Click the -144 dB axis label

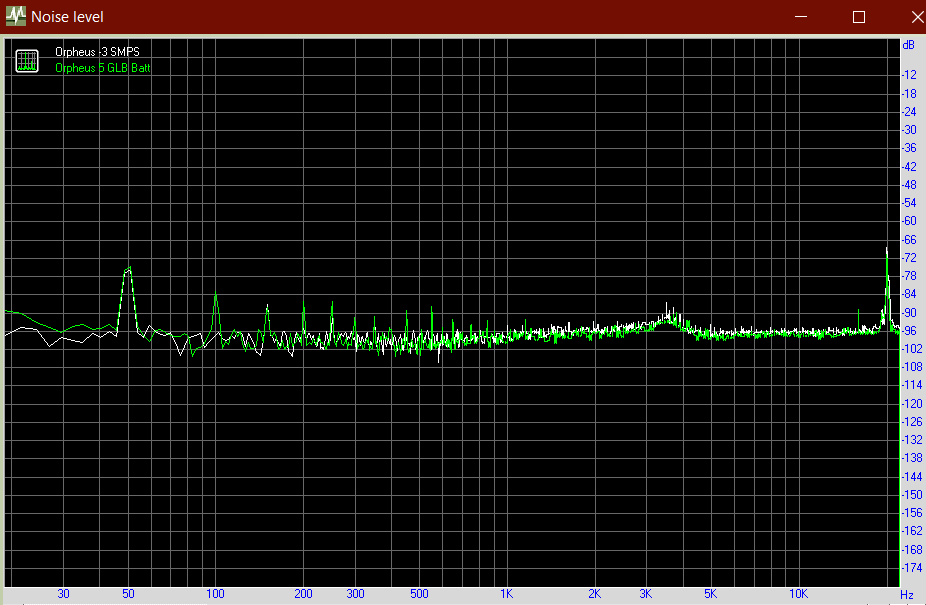click(x=912, y=476)
